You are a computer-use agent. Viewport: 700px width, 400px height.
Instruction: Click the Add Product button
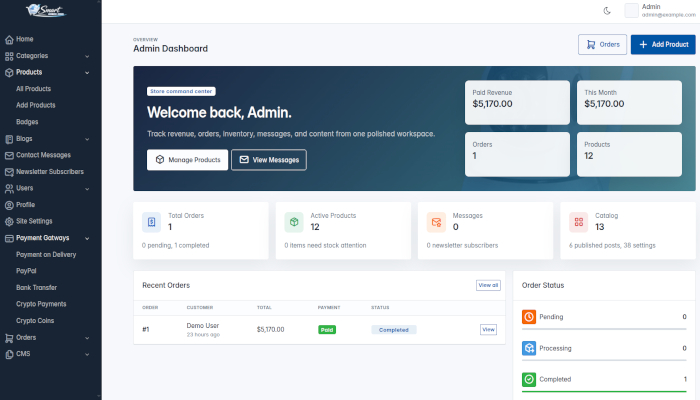point(663,45)
